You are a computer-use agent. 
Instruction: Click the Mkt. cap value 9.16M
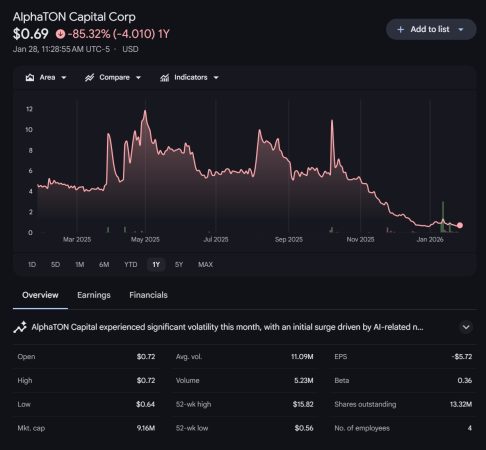pos(146,428)
